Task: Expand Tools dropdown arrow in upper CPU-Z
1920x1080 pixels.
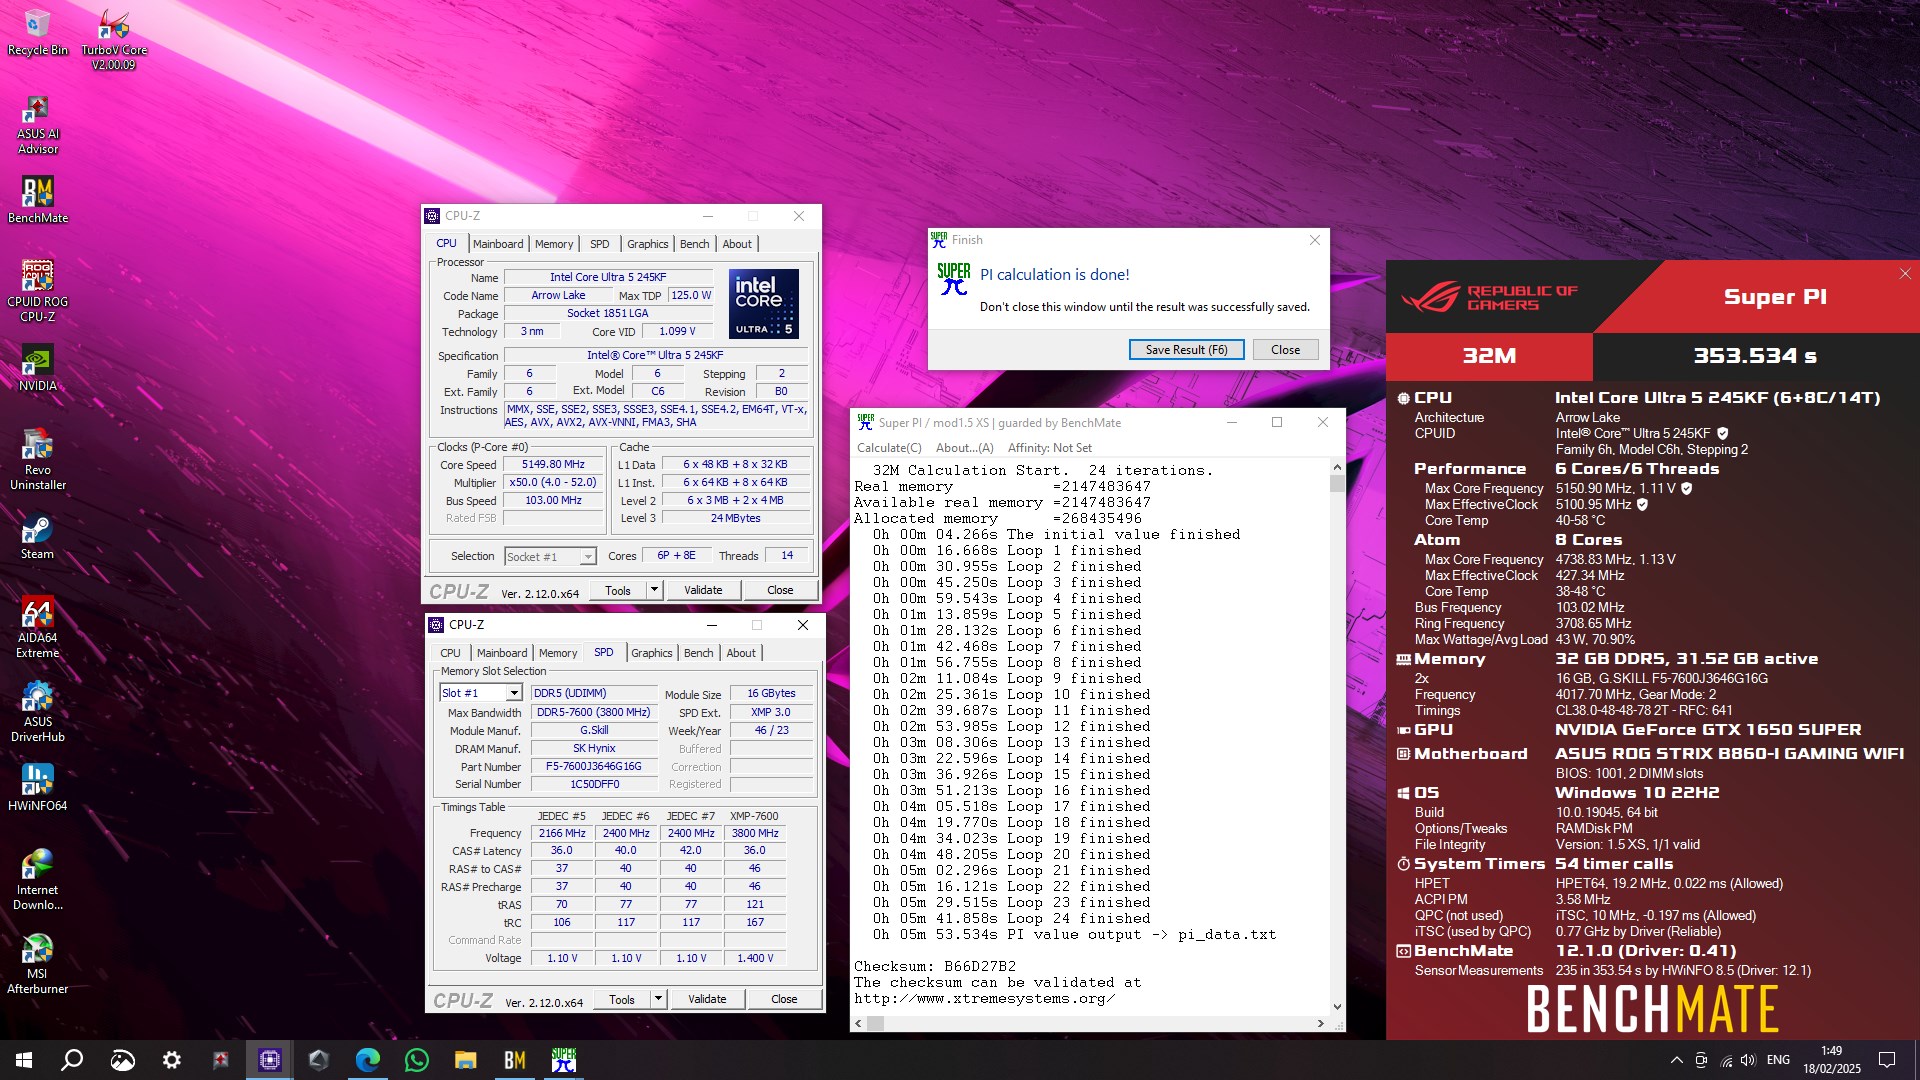Action: 654,590
